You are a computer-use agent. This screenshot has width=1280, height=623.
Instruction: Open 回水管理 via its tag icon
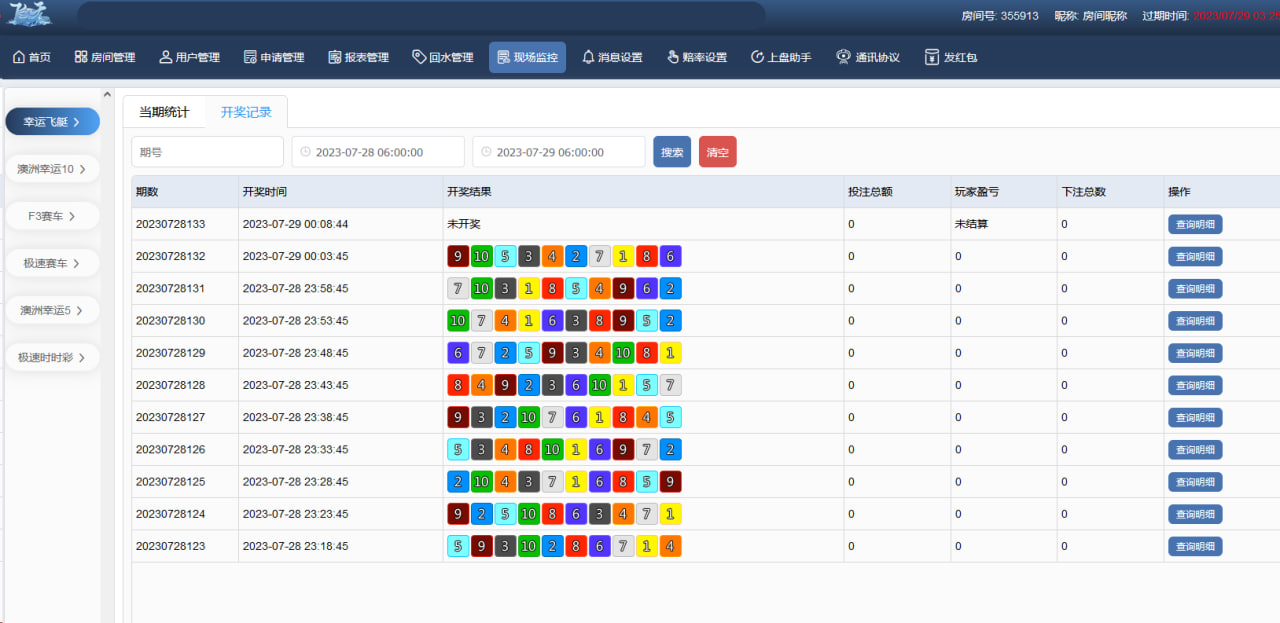[x=419, y=57]
